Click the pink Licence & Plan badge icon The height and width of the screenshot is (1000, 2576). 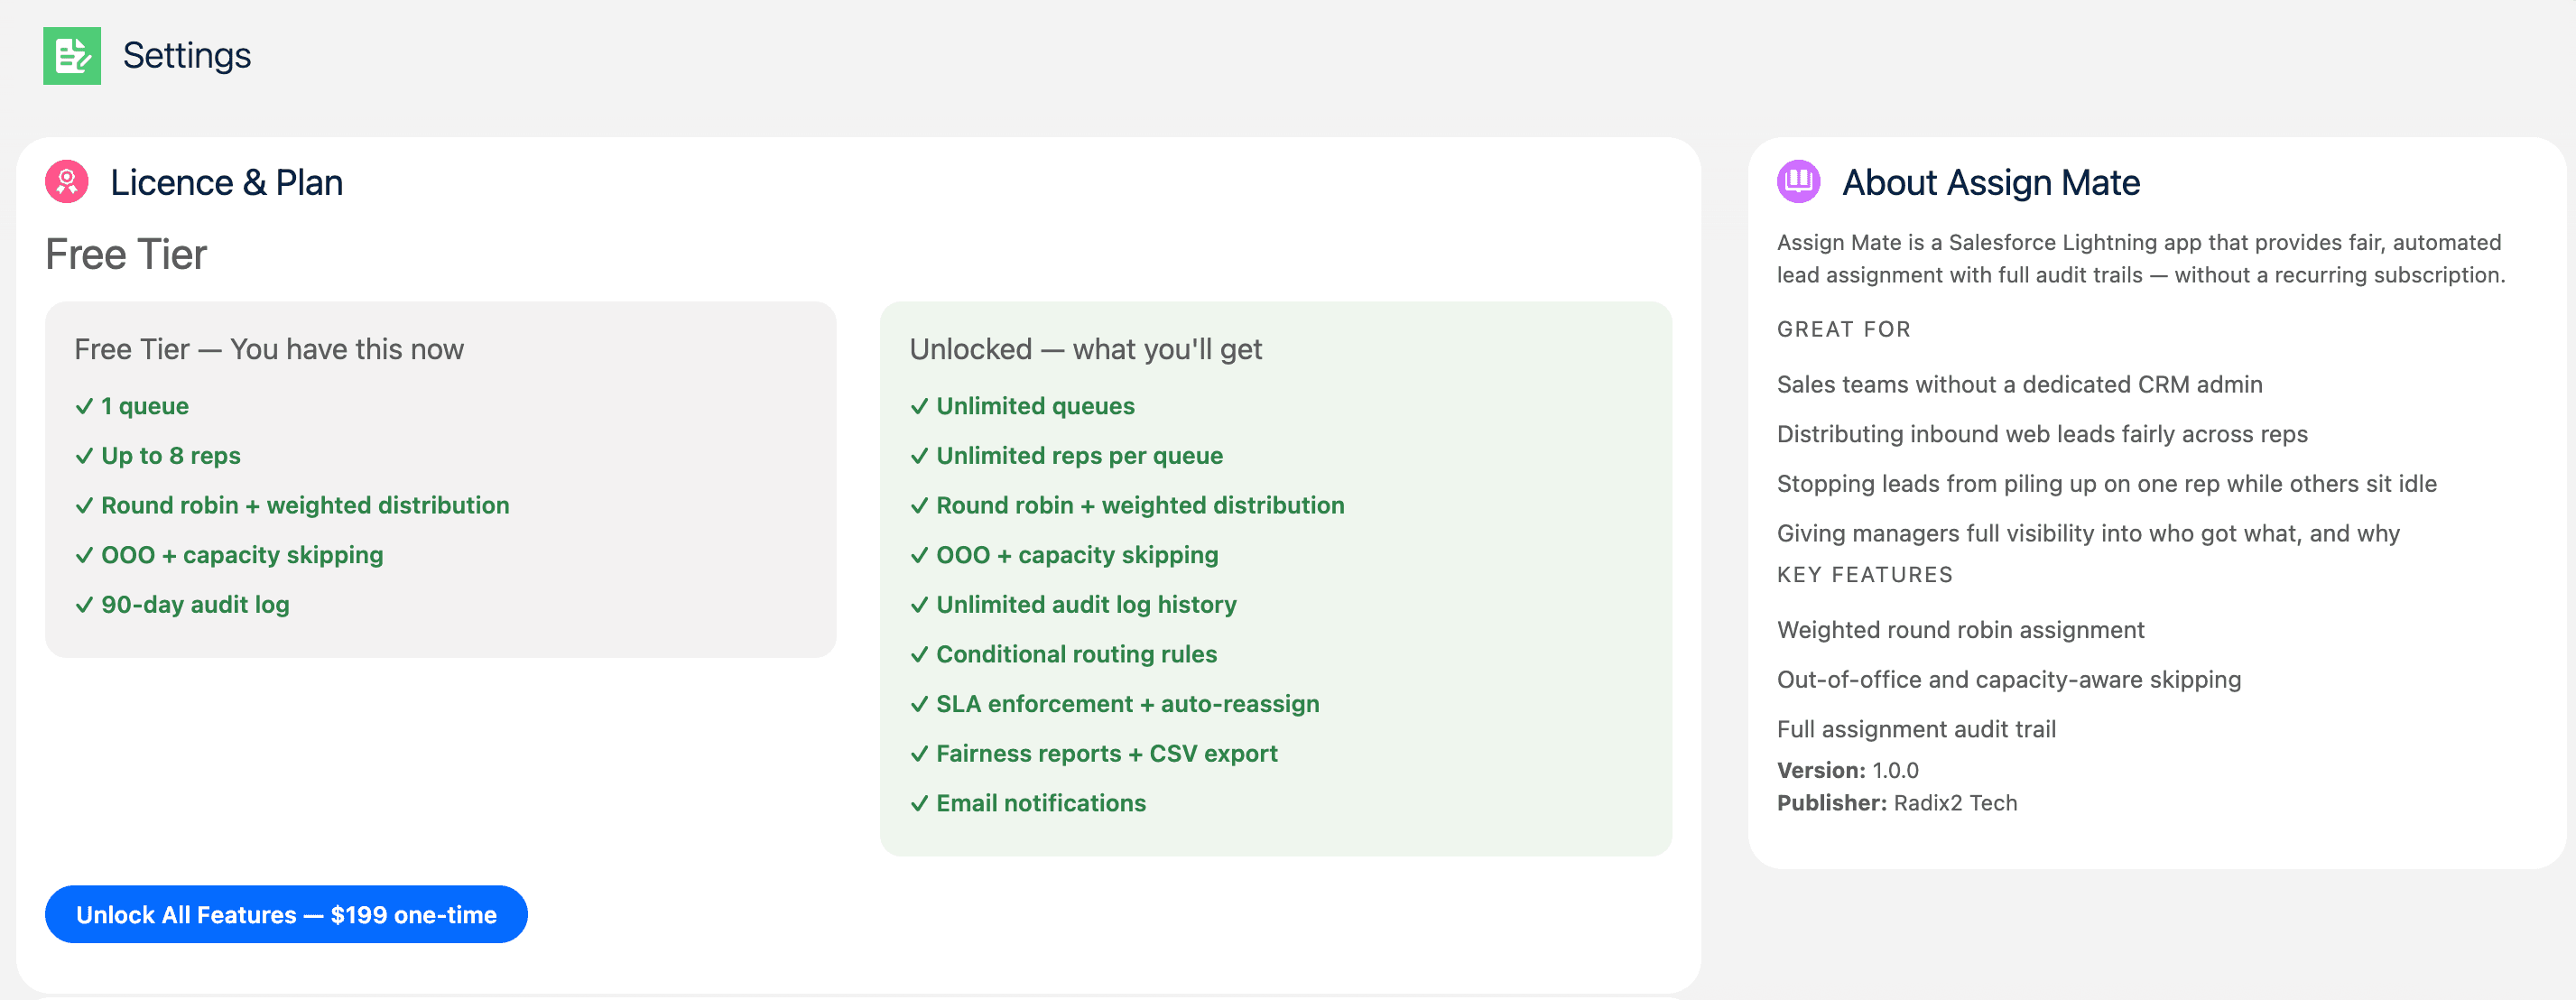(x=67, y=182)
